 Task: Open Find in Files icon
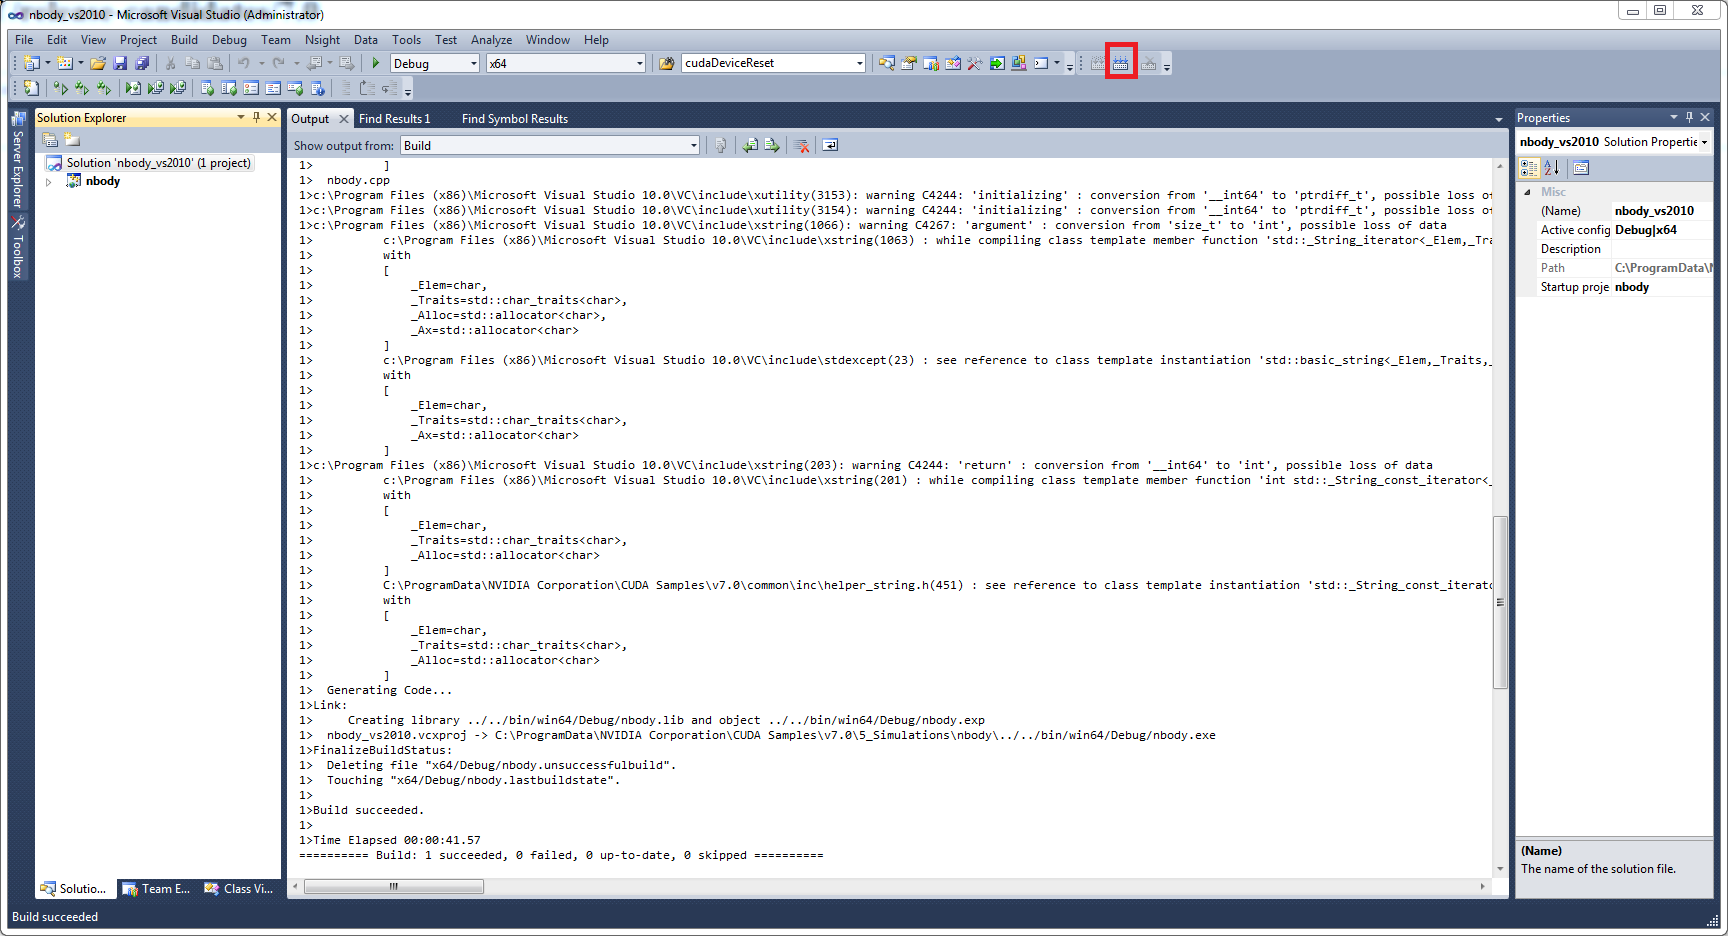[x=666, y=63]
